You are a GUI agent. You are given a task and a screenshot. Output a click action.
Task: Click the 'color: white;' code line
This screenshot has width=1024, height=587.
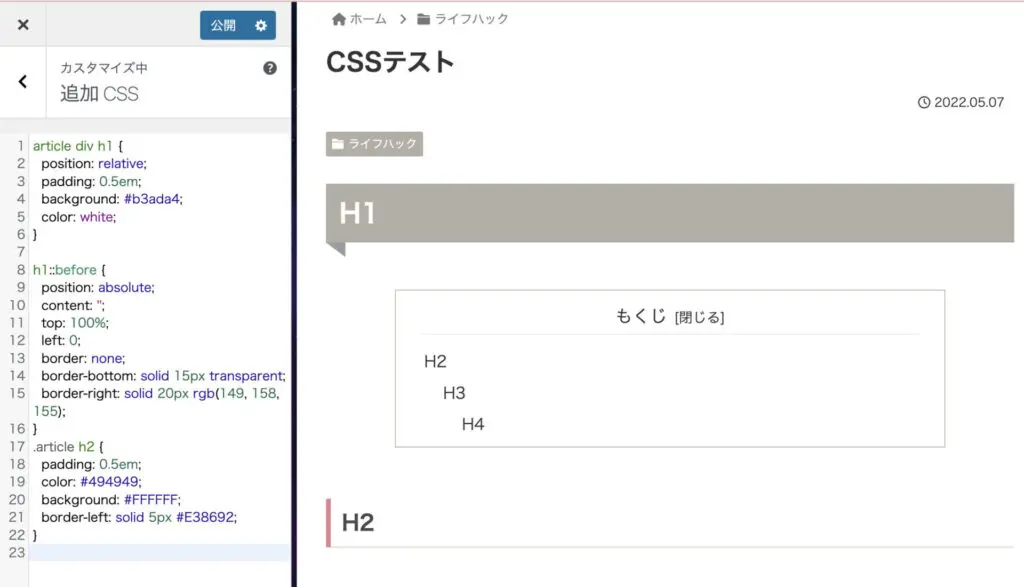tap(78, 217)
